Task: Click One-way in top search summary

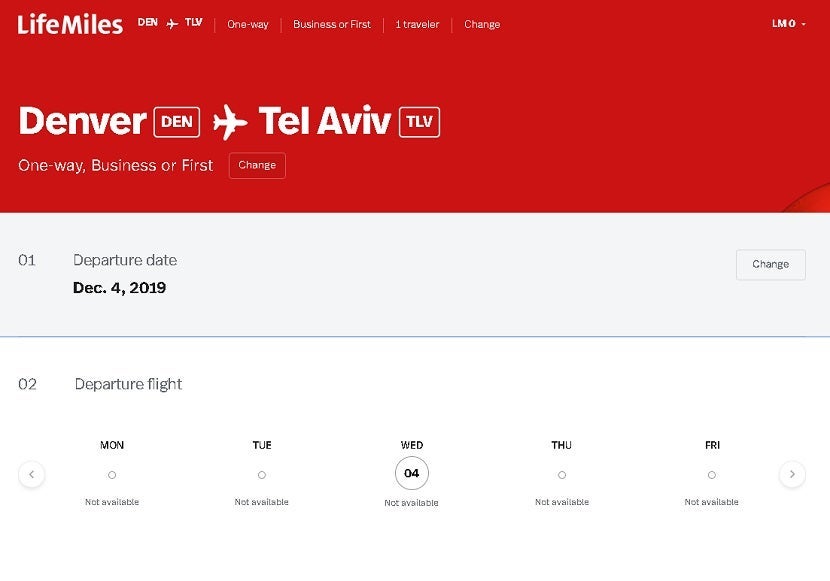Action: pos(248,25)
